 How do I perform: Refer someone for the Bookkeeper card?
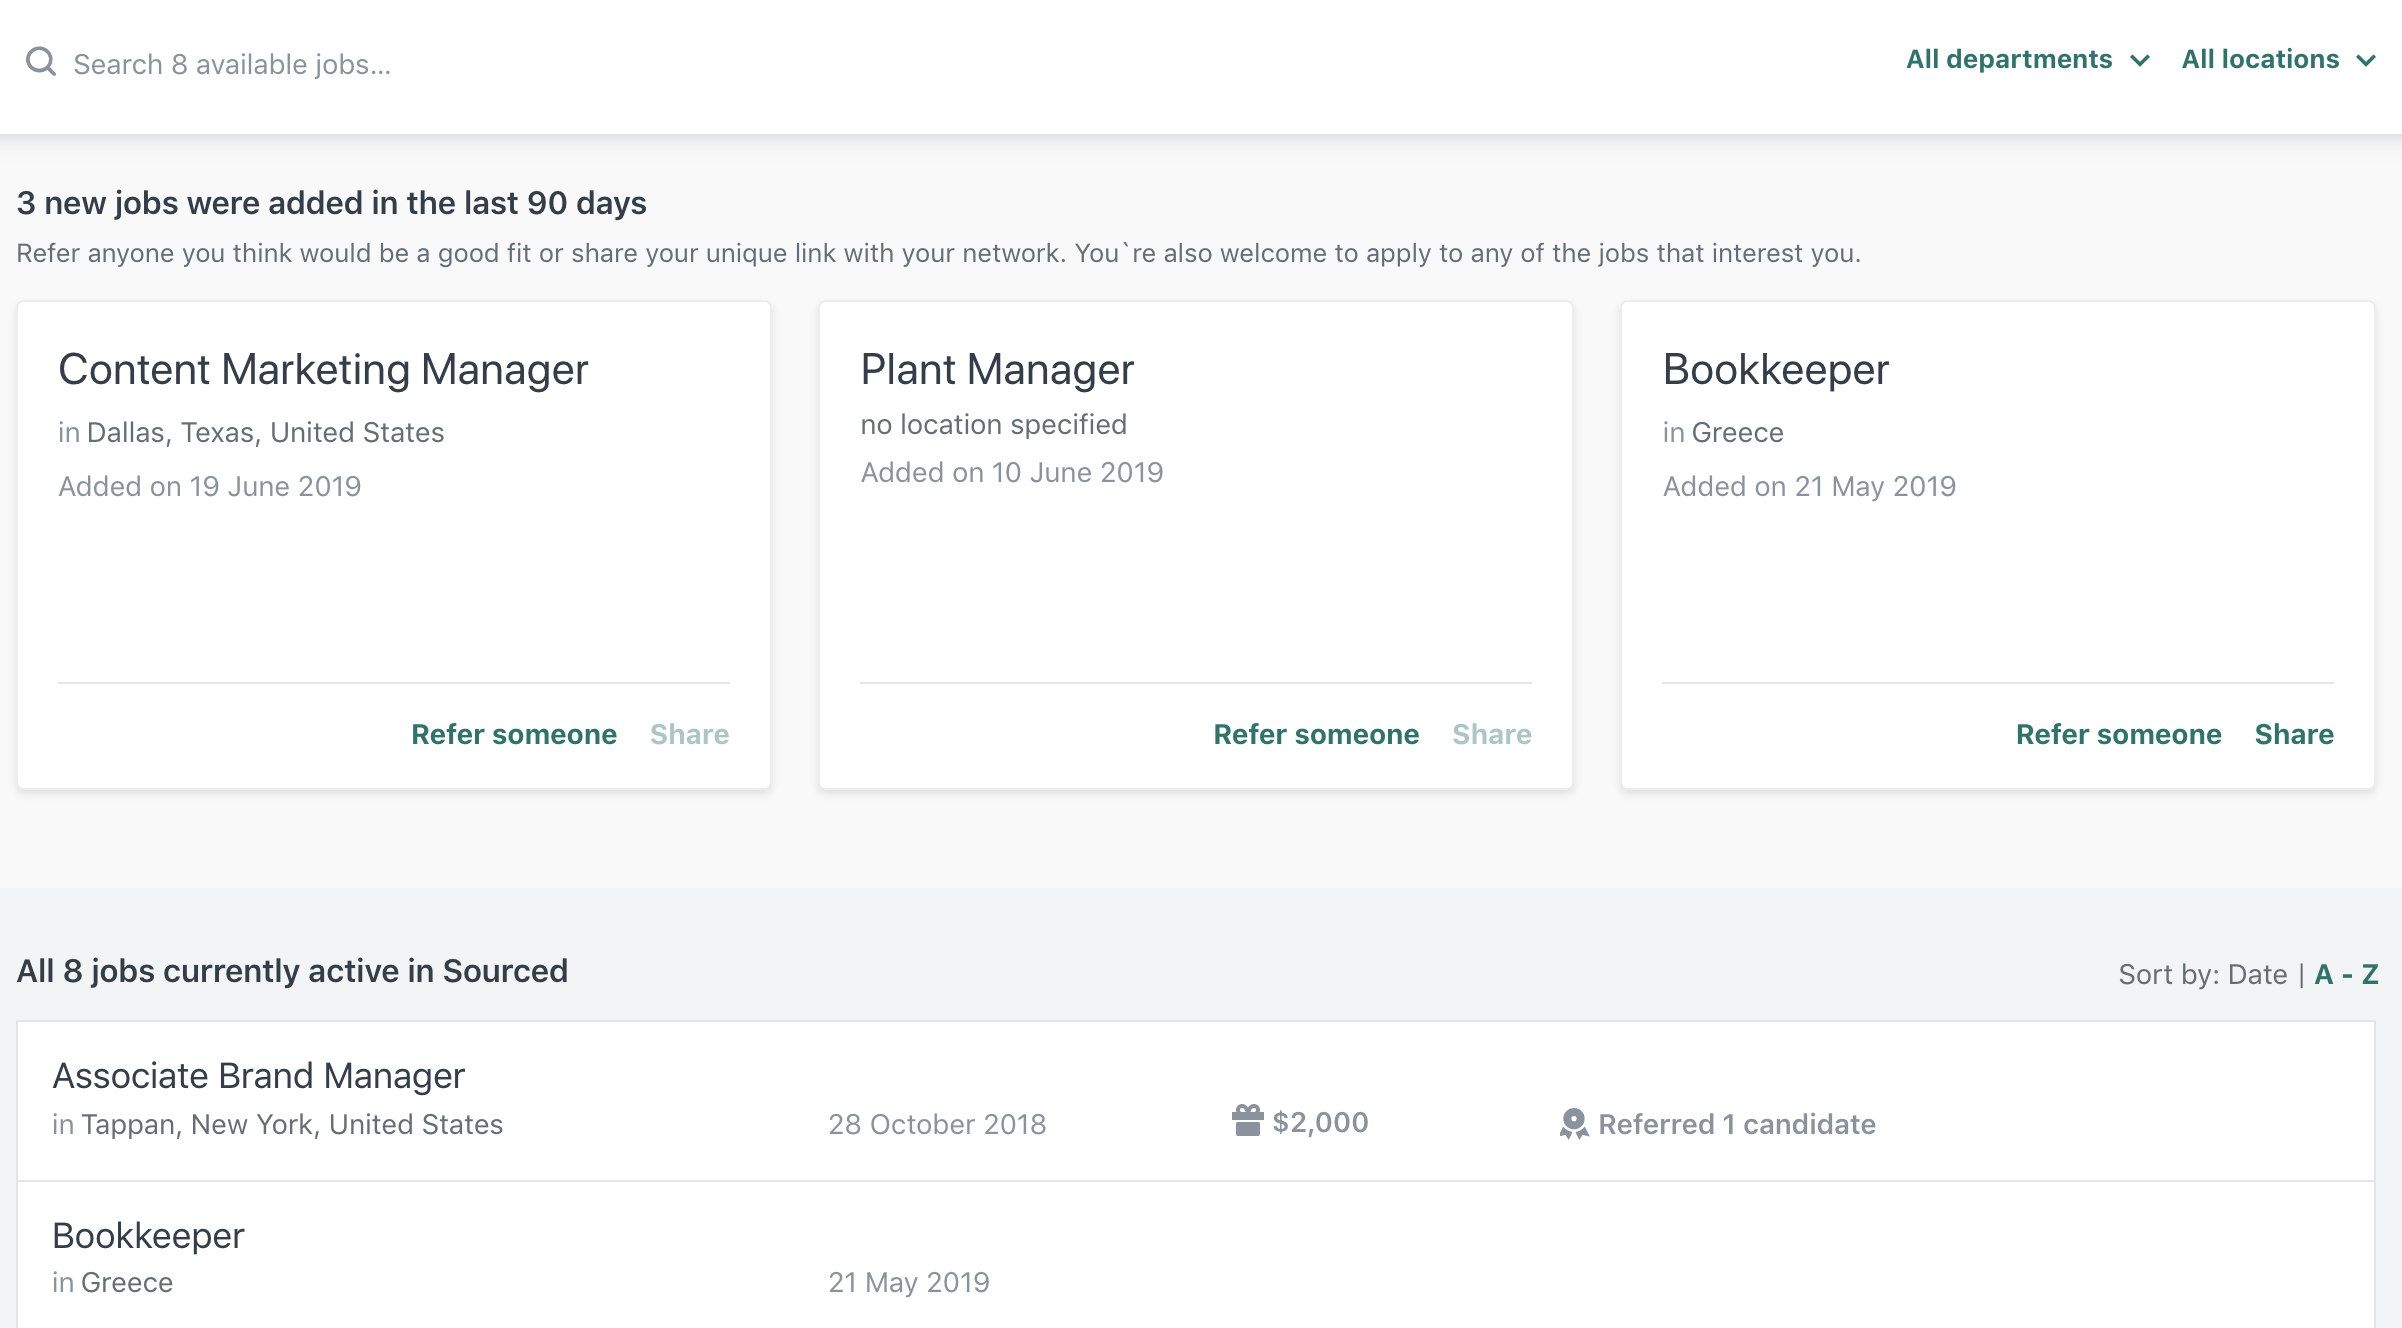[2118, 734]
